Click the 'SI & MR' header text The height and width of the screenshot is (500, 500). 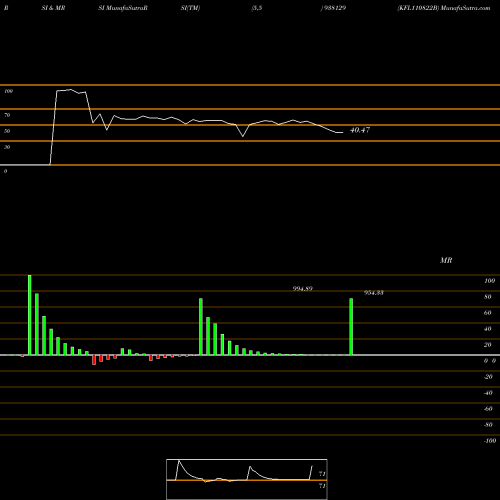click(53, 8)
